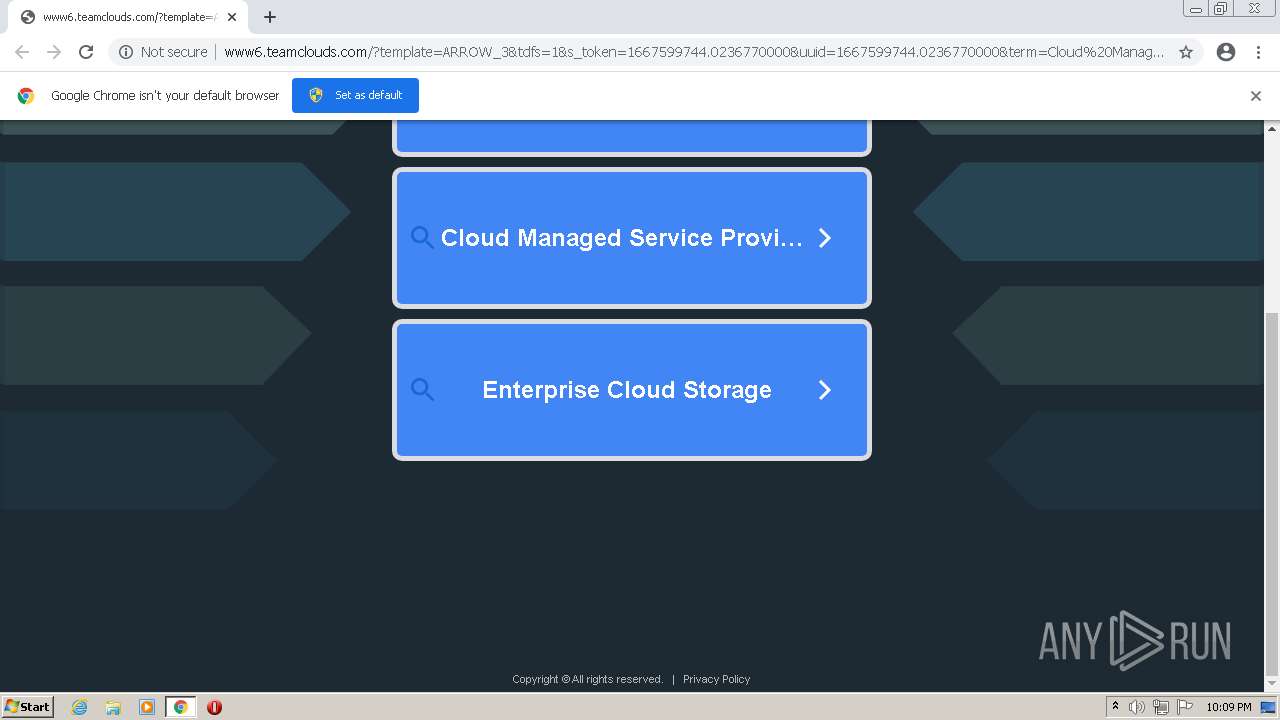Click the taskbar clock 10:09 PM
Screen dimensions: 1280x720
[x=1228, y=707]
